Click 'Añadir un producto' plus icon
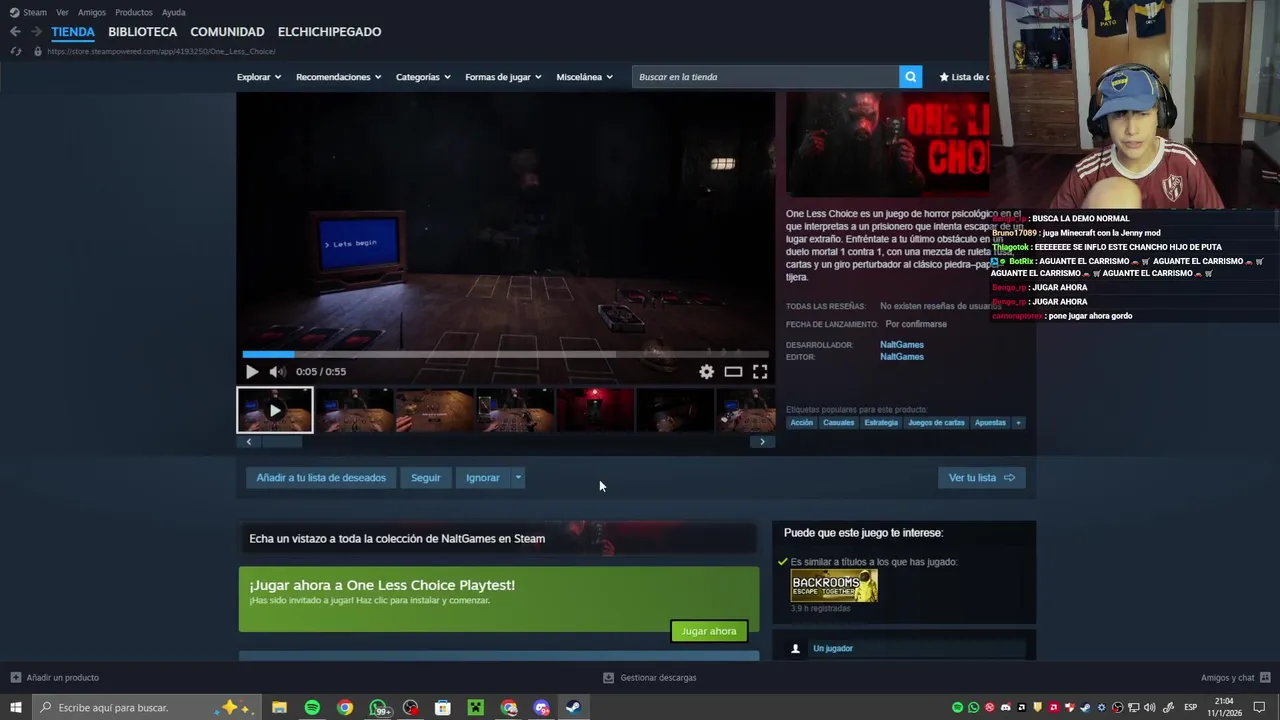This screenshot has height=720, width=1280. click(15, 678)
